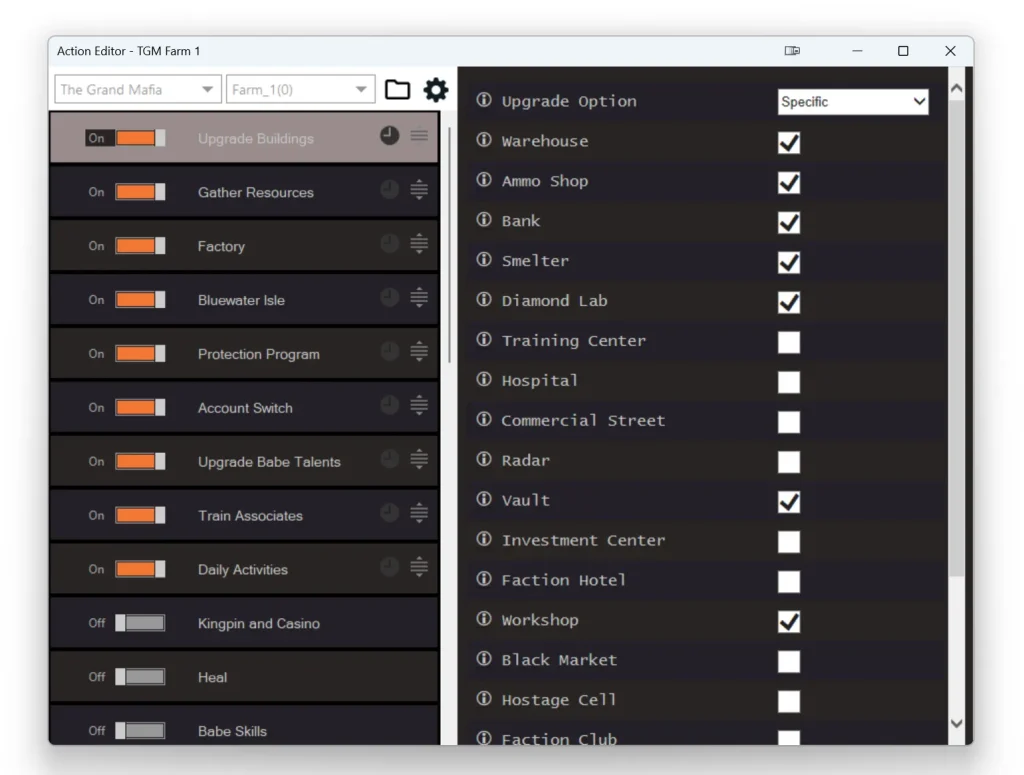Click the reorder handle icon for Train Associates
This screenshot has width=1024, height=775.
(419, 513)
